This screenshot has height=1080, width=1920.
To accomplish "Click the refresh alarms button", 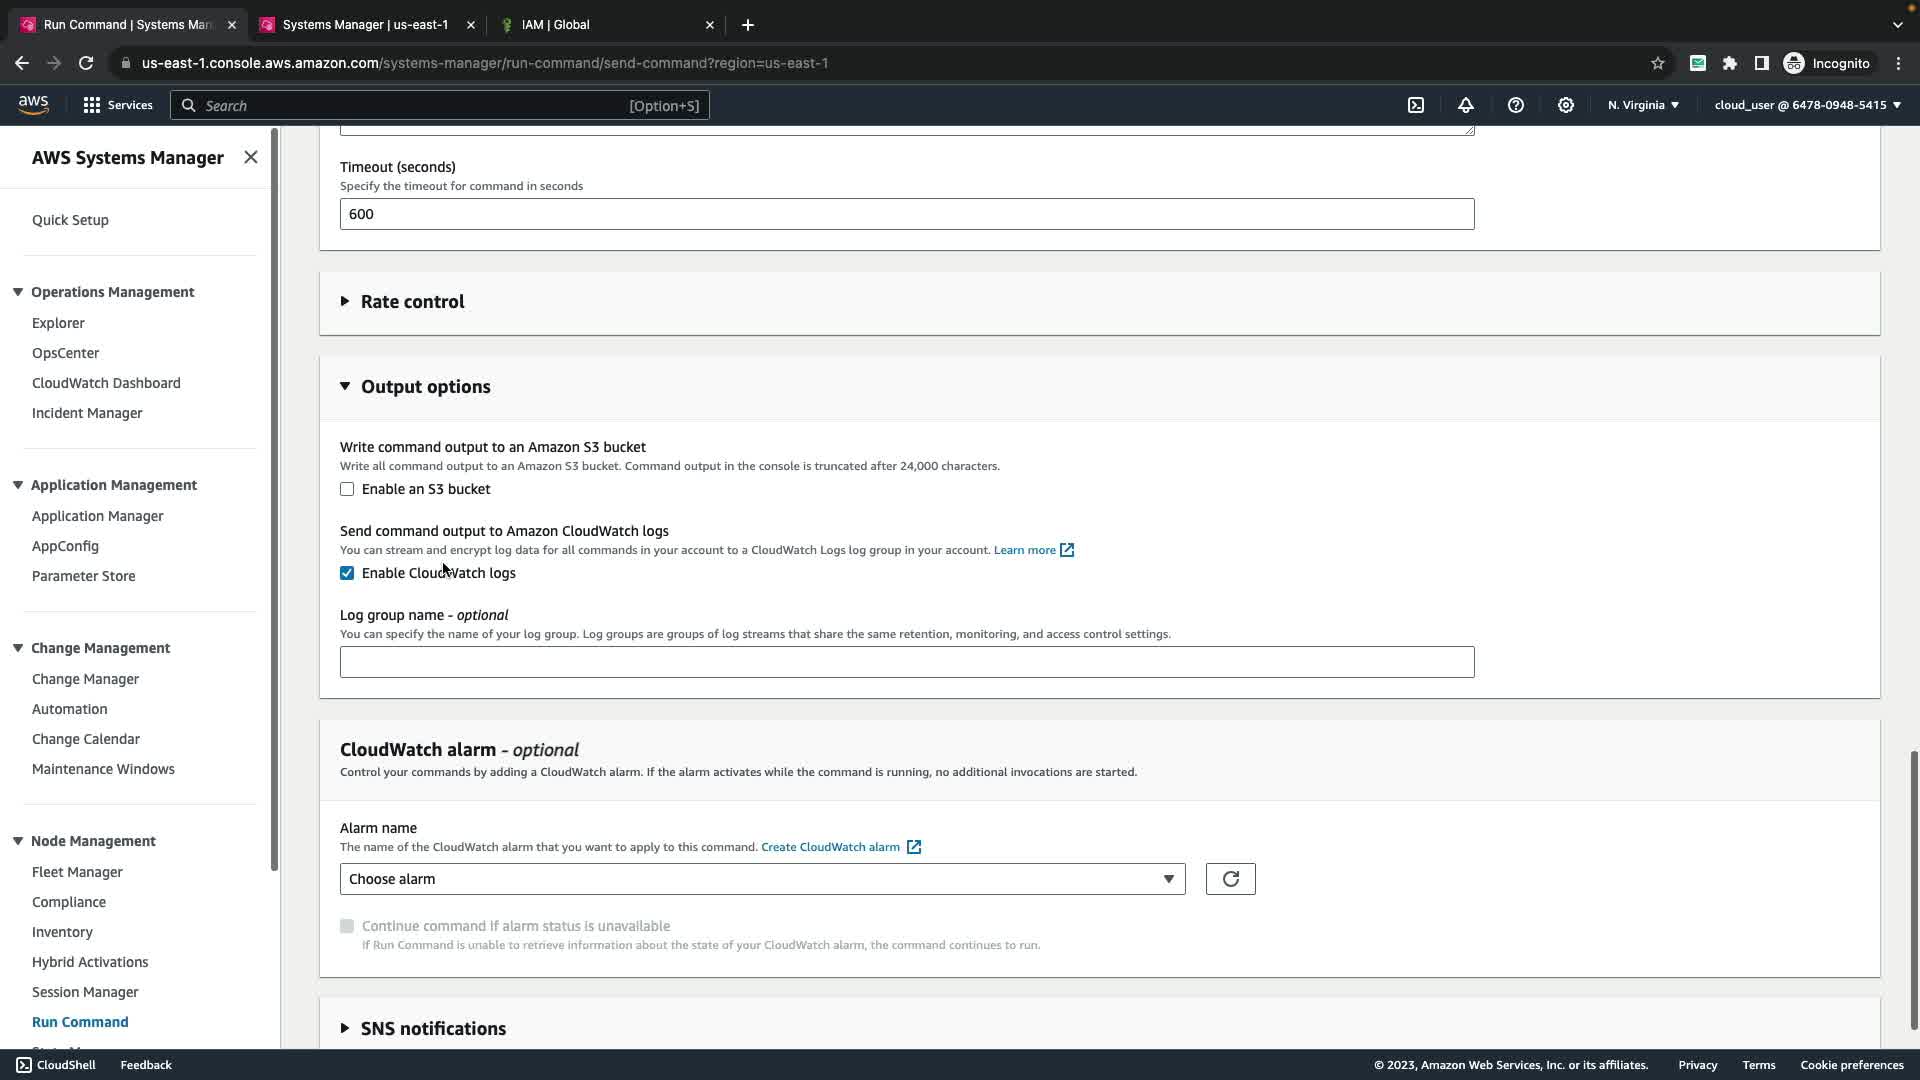I will [1230, 879].
